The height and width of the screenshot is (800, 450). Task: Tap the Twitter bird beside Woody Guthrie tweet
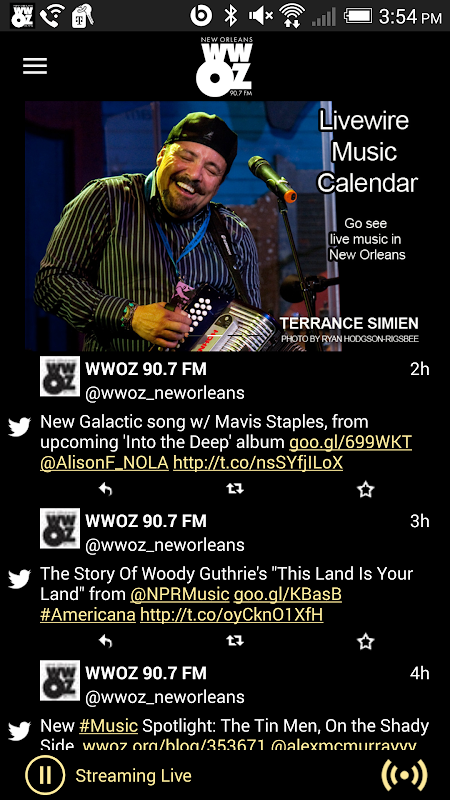pos(19,579)
